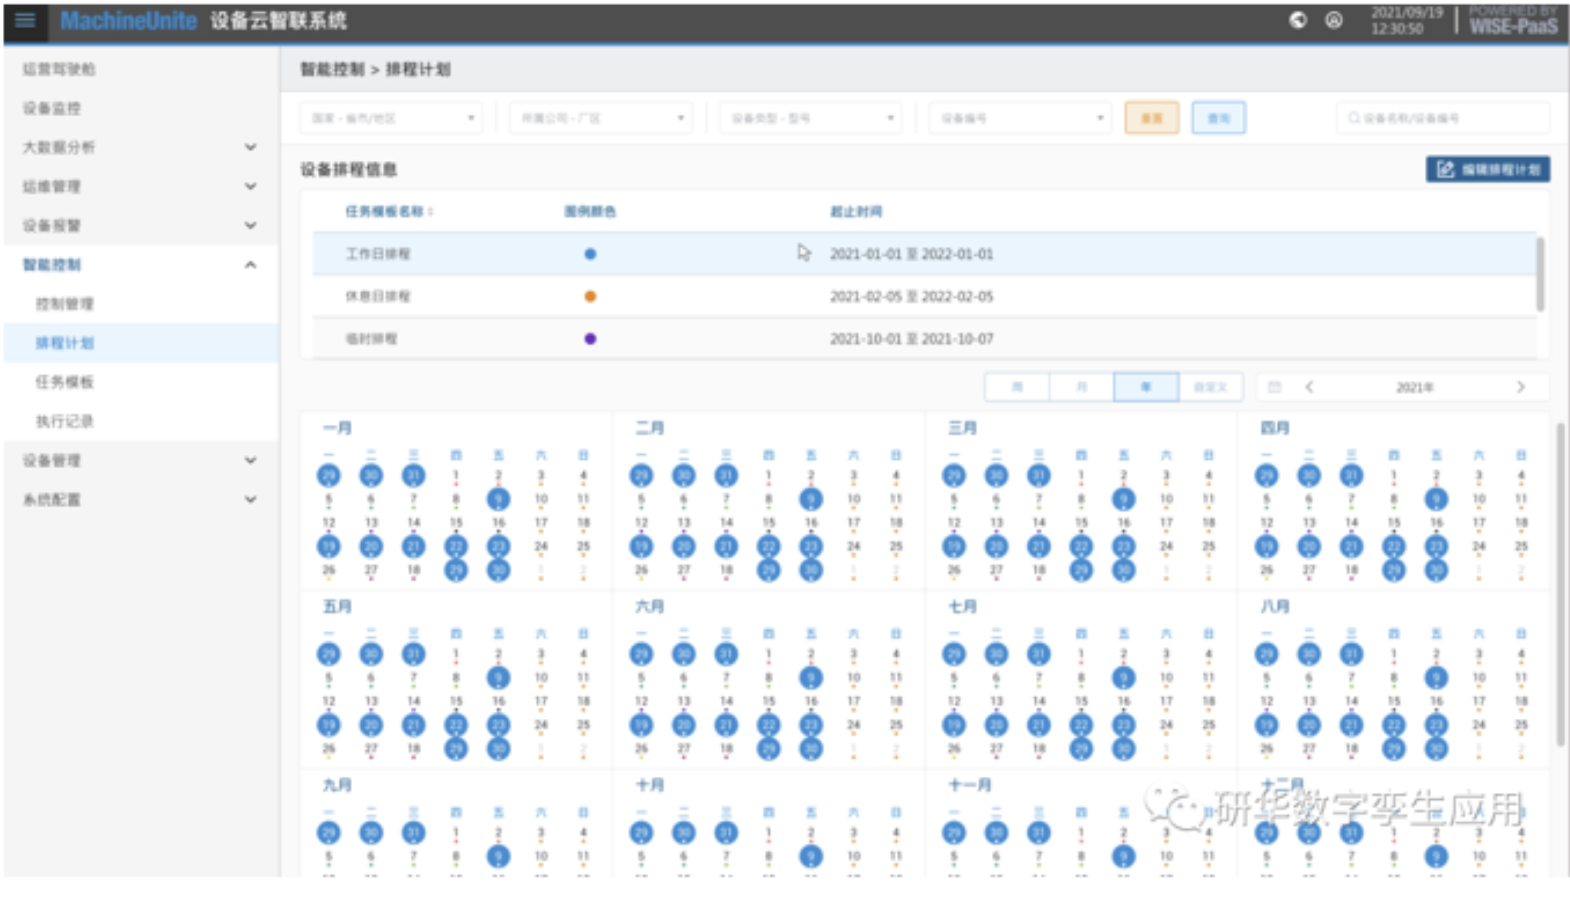
Task: Expand the 系统配置 sidebar section chevron
Action: coord(251,499)
